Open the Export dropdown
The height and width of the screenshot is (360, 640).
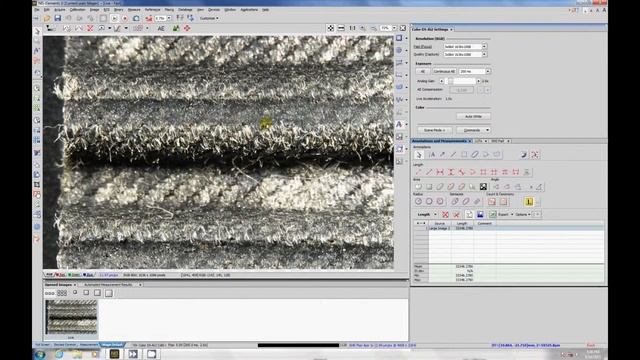505,215
